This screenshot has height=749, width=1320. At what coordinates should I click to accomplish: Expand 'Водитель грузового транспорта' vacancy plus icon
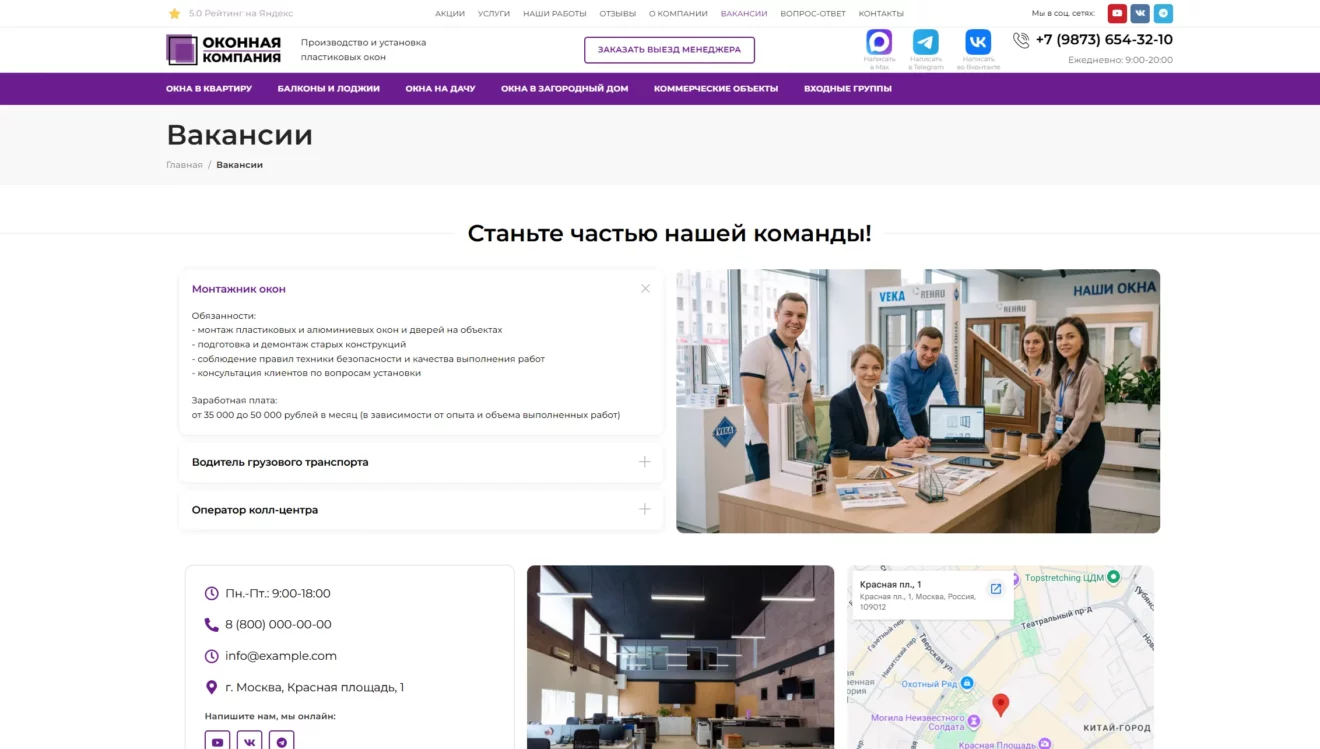(x=645, y=462)
